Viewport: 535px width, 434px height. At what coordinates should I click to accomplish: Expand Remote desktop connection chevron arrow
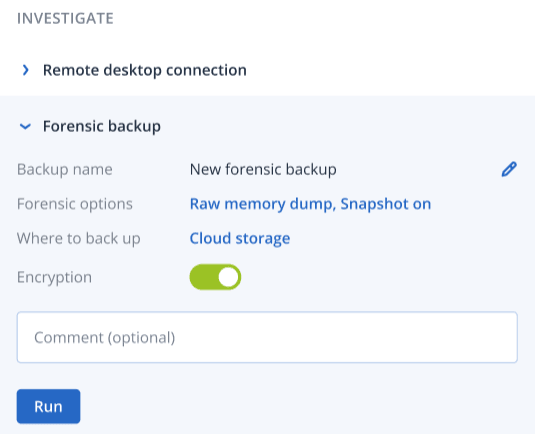pos(25,70)
